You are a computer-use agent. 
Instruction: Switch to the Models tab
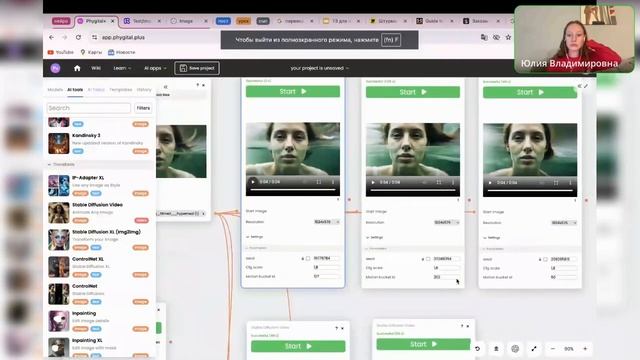(x=55, y=90)
